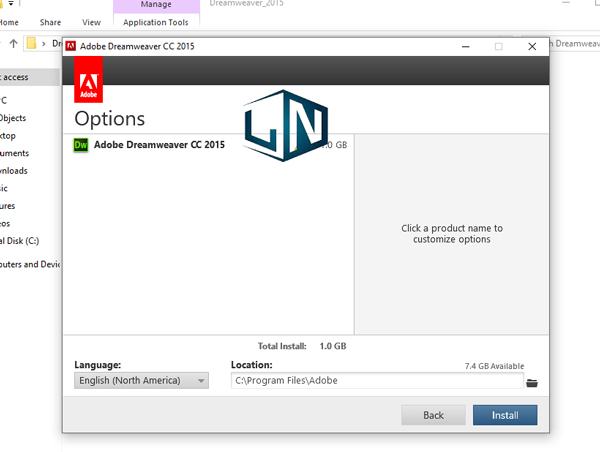Select Adobe Dreamweaver CC 2015 product row
This screenshot has width=600, height=452.
(x=210, y=145)
